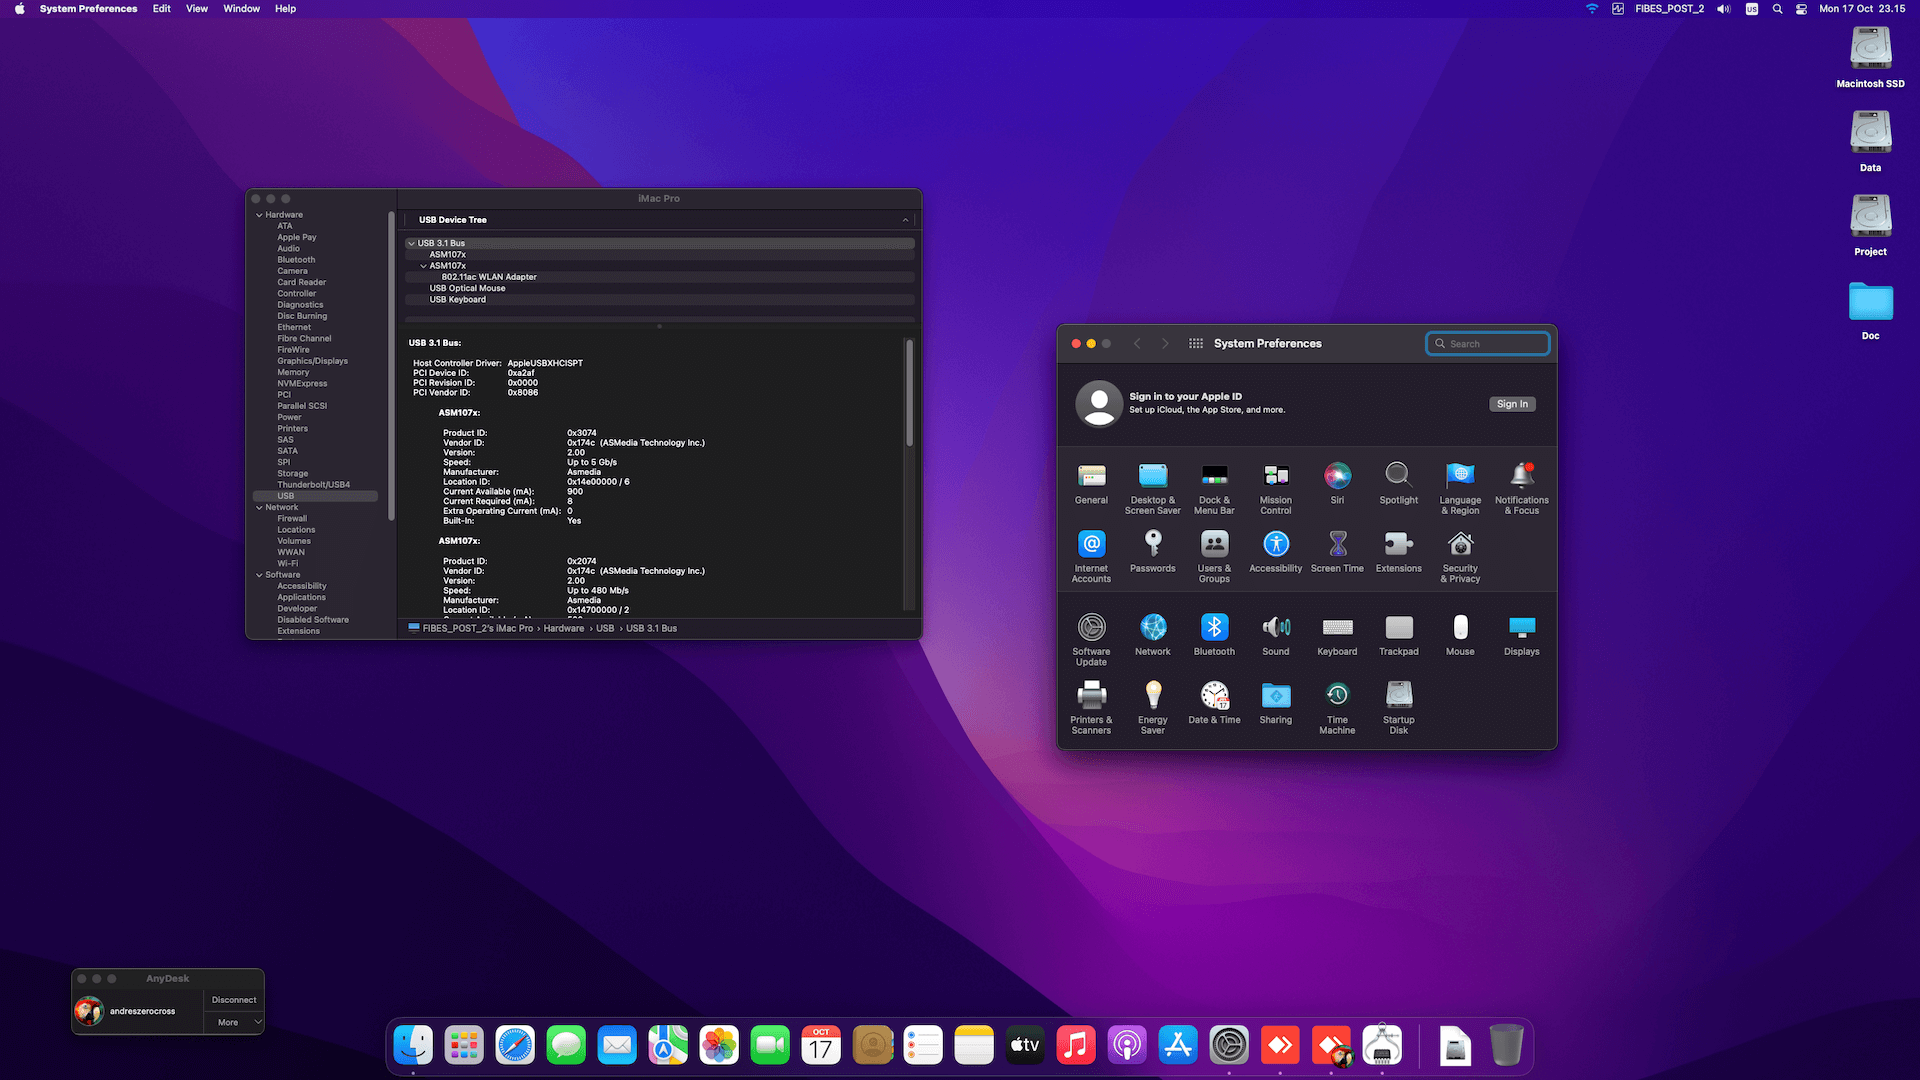
Task: Select 802.11ac WLAN Adapter in device tree
Action: click(660, 277)
